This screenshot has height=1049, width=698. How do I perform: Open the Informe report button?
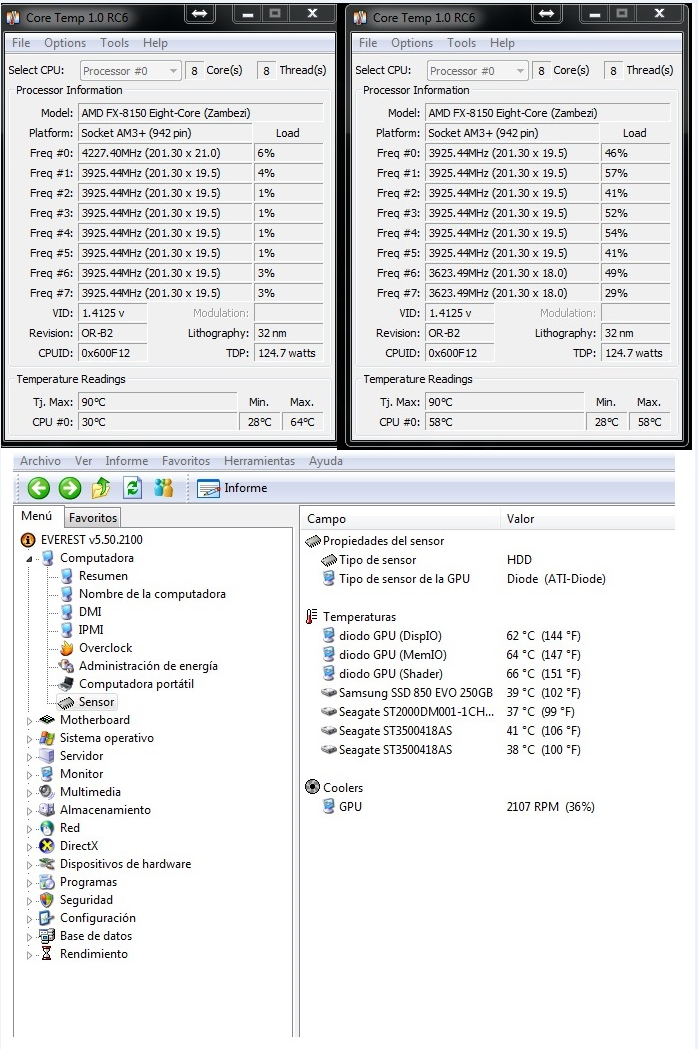232,488
